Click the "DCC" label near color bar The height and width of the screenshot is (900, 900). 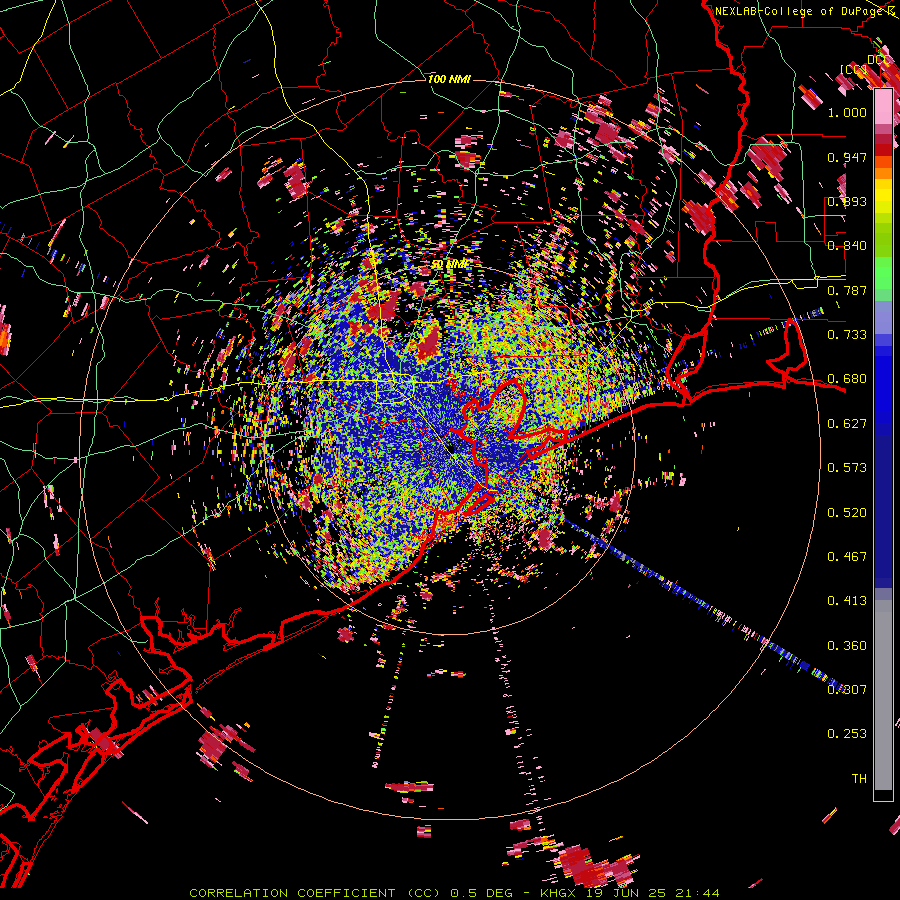pos(878,60)
